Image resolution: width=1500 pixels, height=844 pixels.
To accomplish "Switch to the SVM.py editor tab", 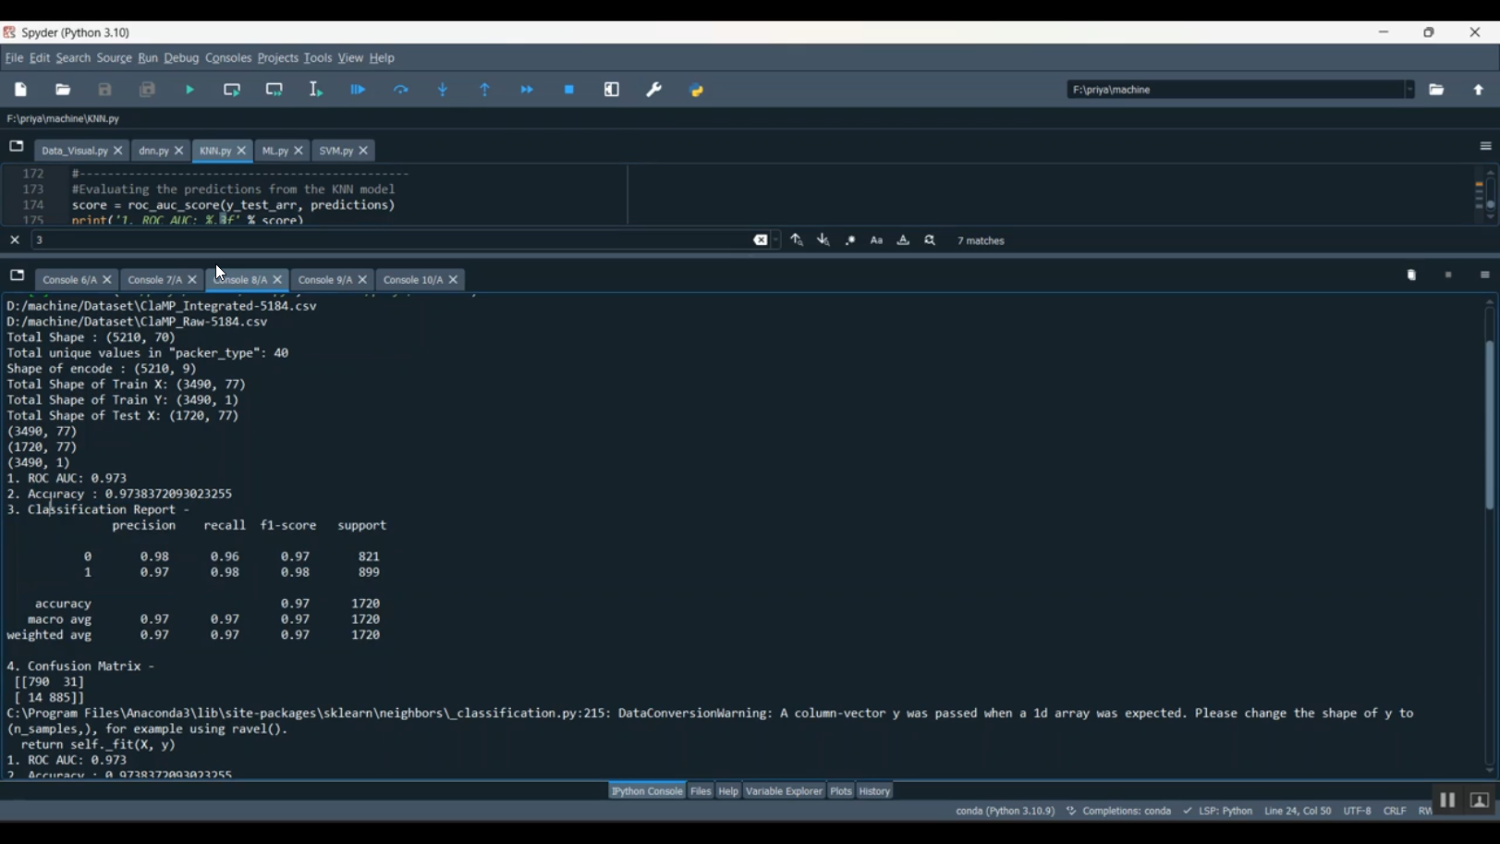I will (336, 151).
